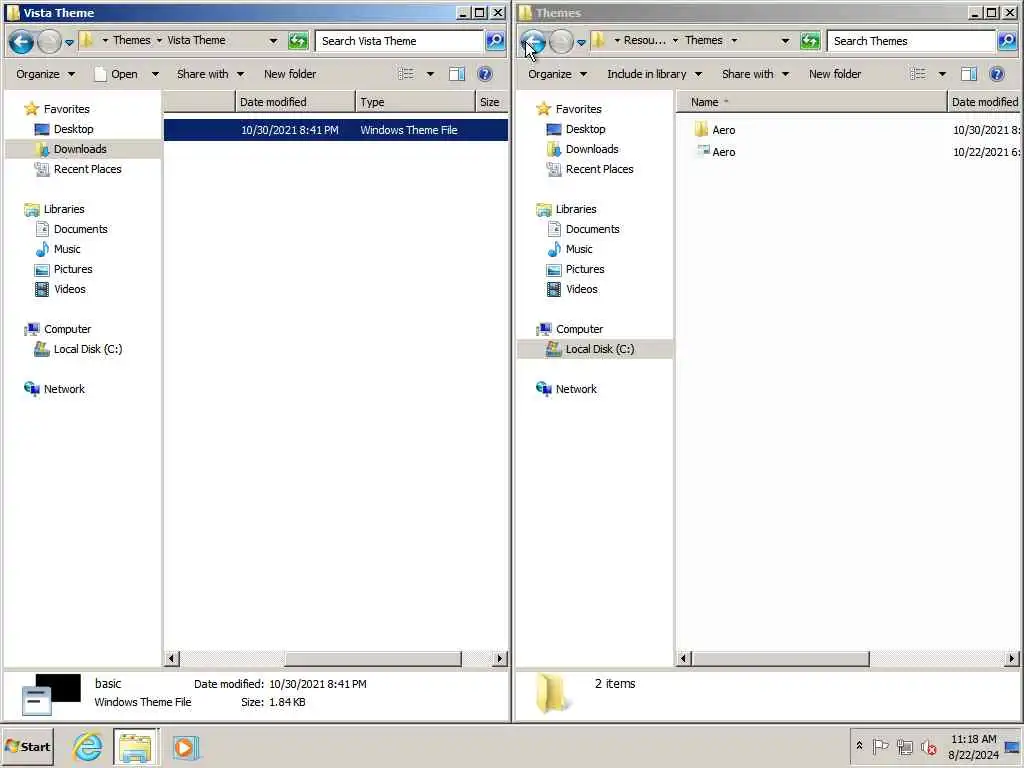Viewport: 1024px width, 768px height.
Task: Focus the Search Vista Theme field
Action: (400, 40)
